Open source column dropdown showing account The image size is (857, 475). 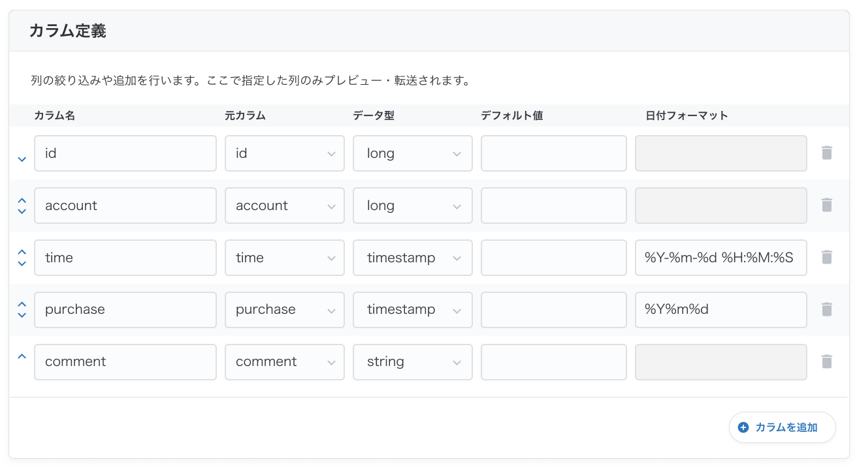[x=285, y=206]
